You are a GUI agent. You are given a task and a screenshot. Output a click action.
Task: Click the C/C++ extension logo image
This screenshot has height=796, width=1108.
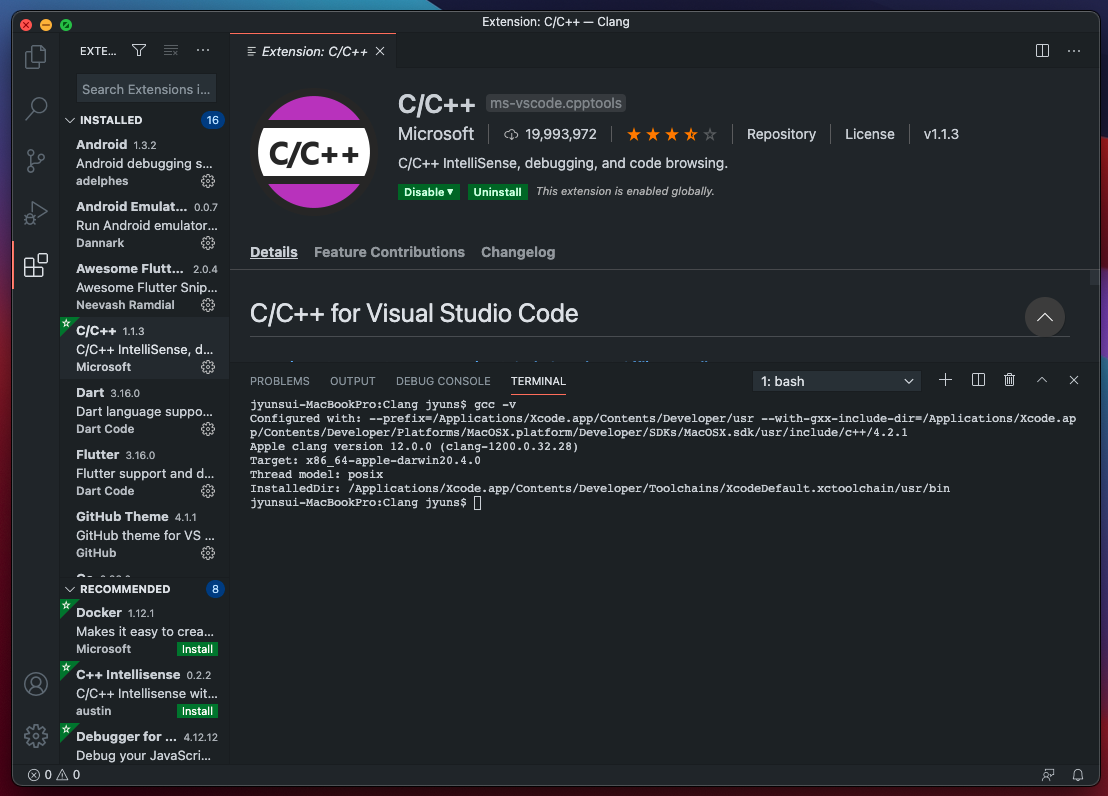tap(314, 152)
